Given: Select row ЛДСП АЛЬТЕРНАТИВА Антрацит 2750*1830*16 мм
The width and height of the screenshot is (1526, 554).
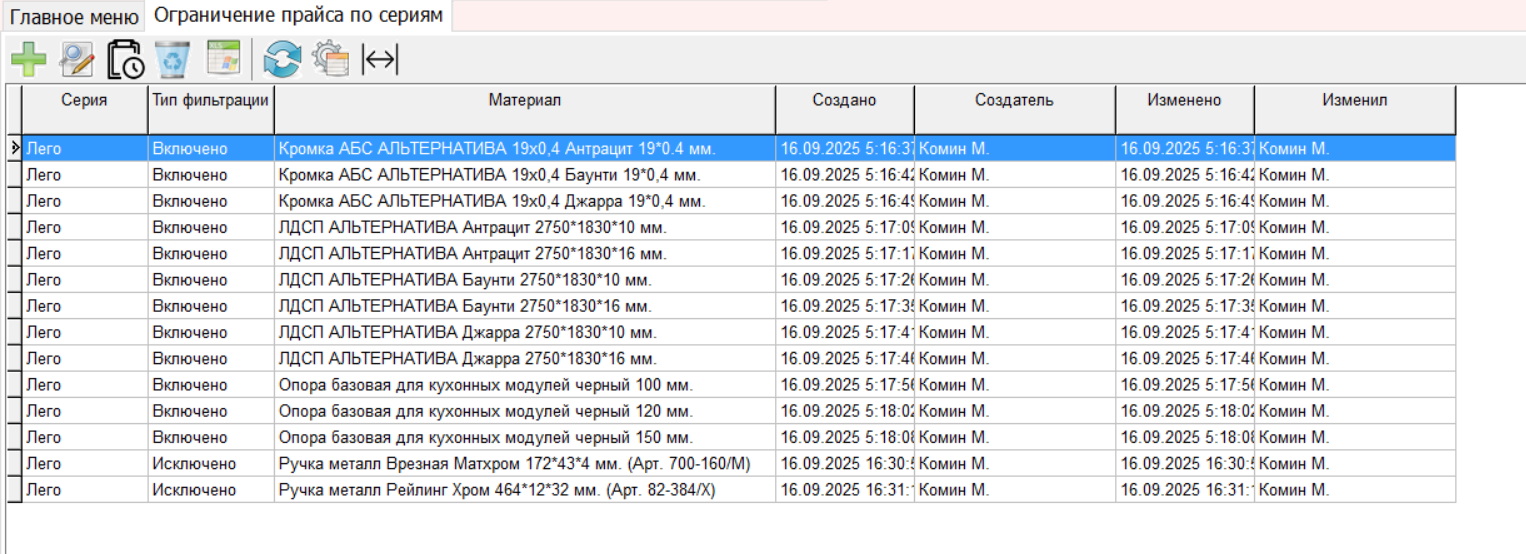Looking at the screenshot, I should [472, 254].
